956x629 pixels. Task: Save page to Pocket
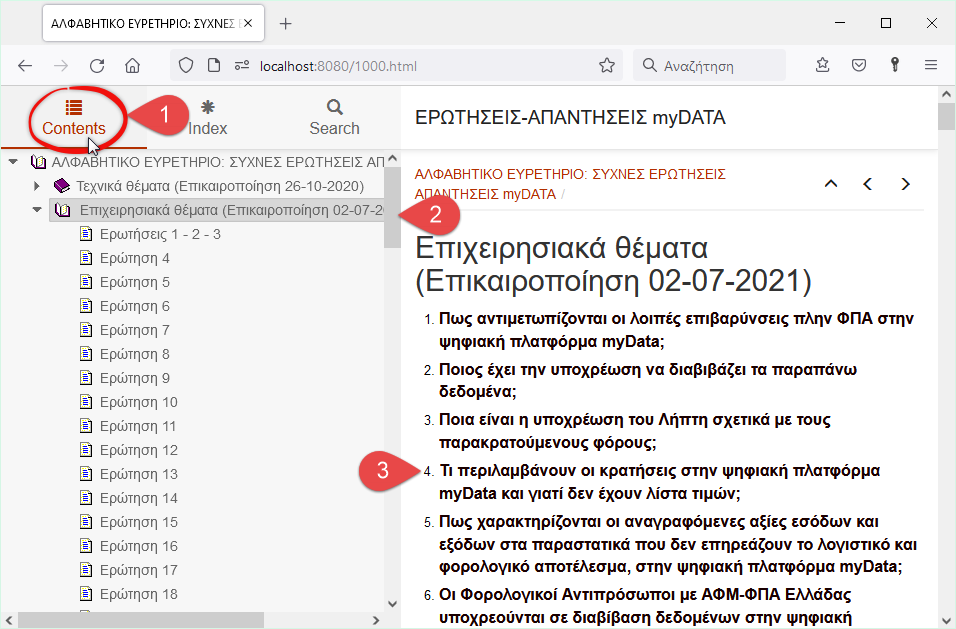(859, 65)
